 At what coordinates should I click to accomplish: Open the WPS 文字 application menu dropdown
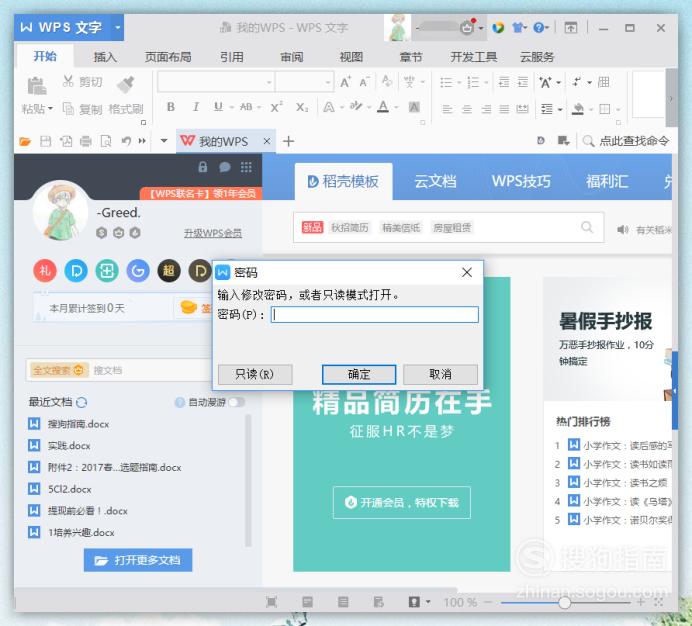pyautogui.click(x=117, y=27)
